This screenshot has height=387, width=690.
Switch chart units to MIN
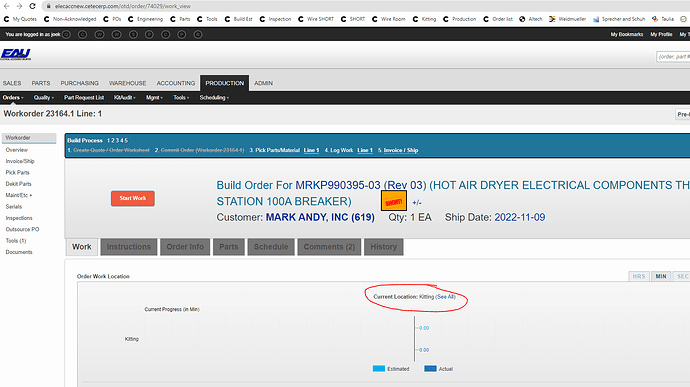coord(661,276)
